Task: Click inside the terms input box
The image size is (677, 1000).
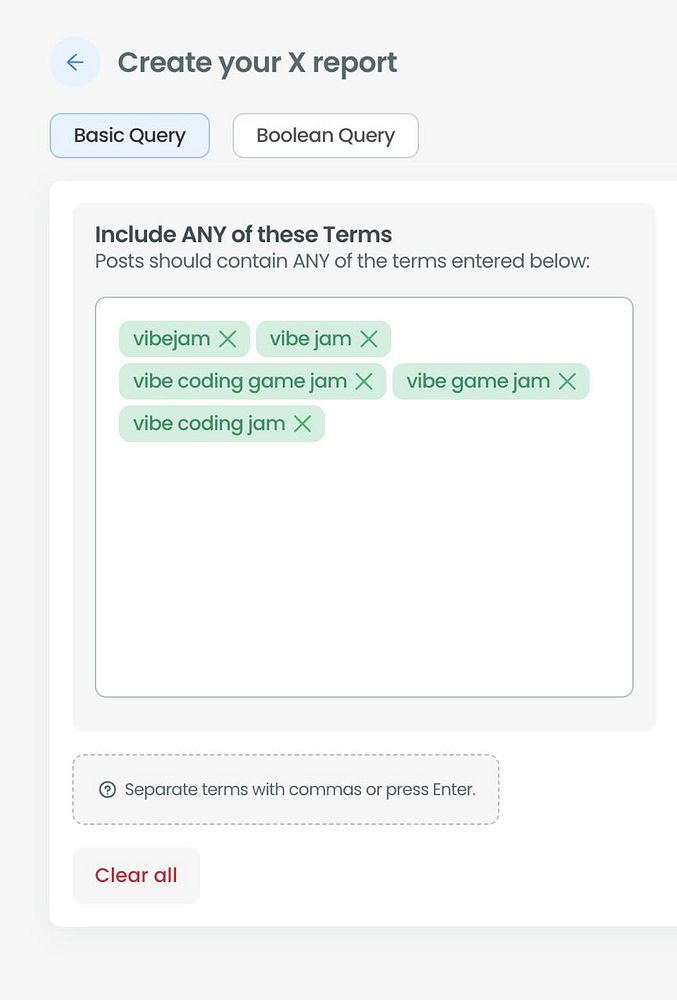Action: point(364,570)
